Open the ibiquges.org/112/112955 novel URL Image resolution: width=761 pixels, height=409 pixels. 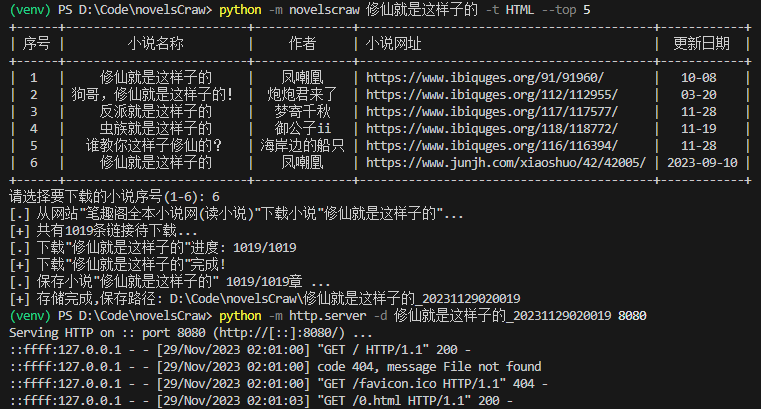click(x=492, y=95)
